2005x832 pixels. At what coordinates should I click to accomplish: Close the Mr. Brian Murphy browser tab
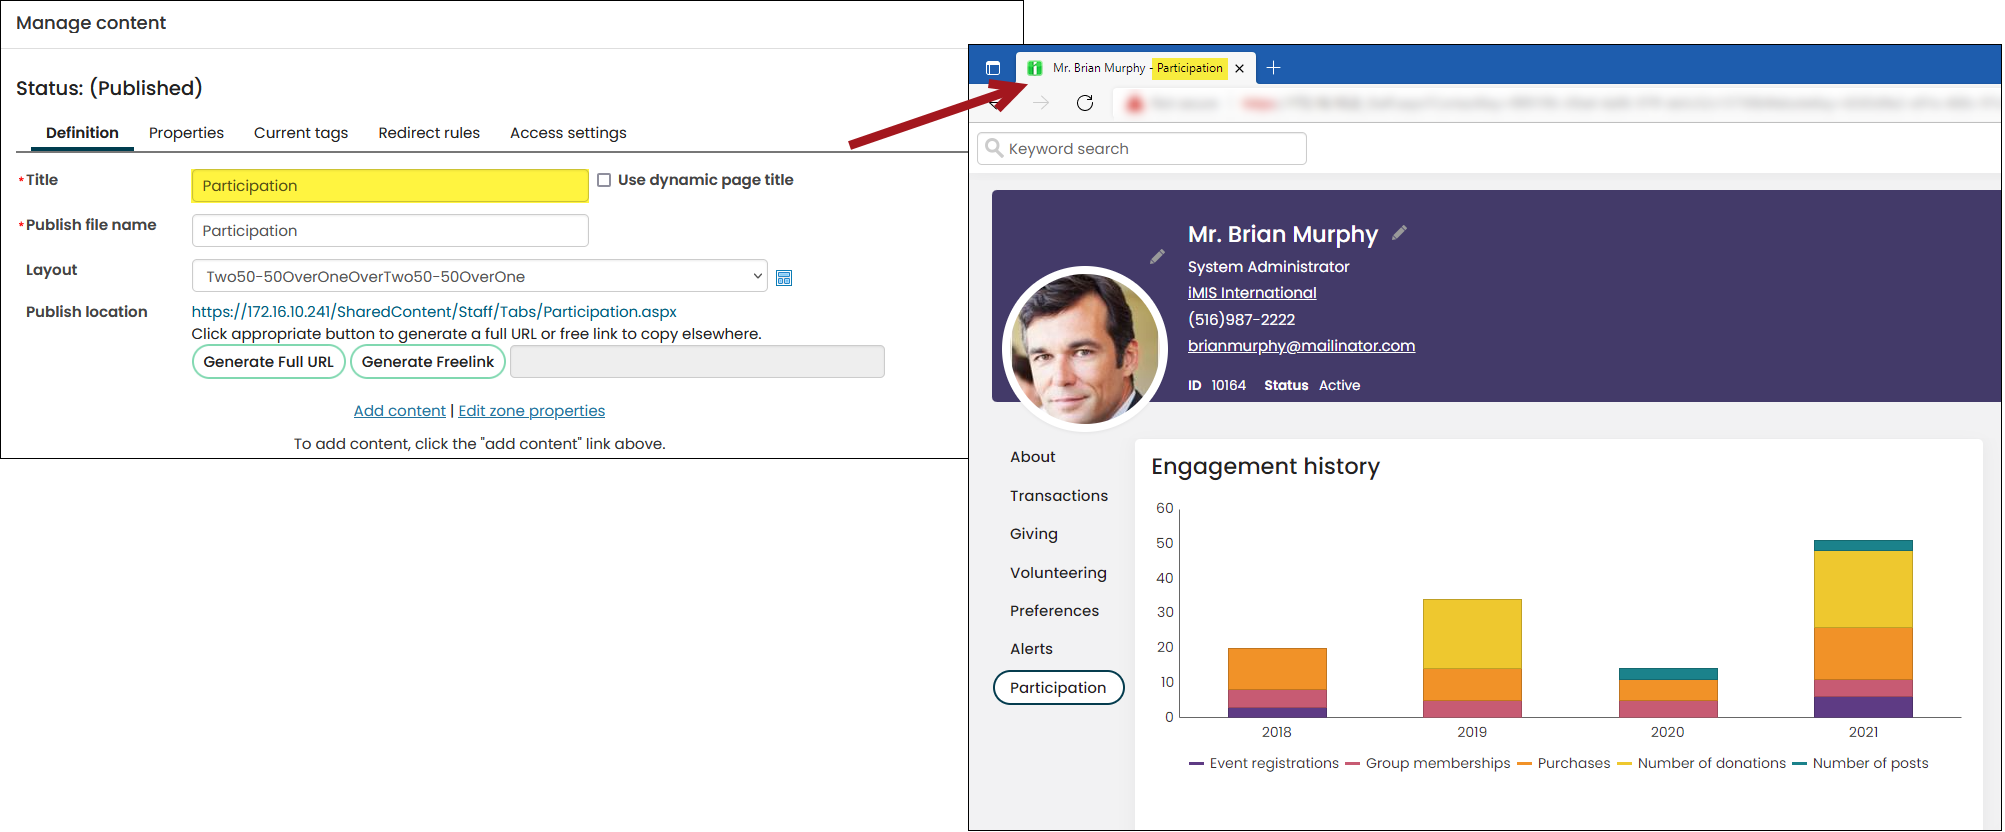tap(1239, 68)
